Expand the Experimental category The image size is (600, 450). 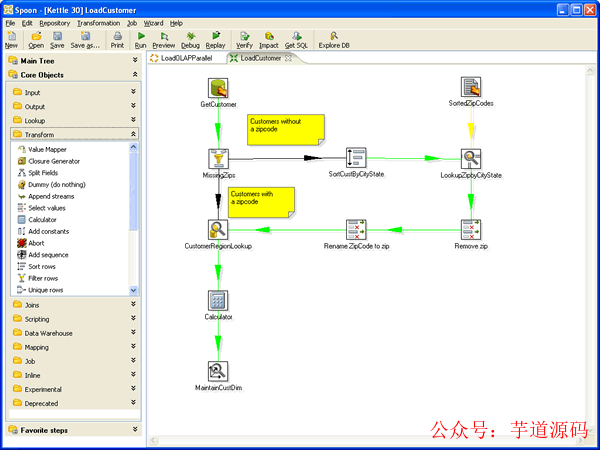(133, 389)
